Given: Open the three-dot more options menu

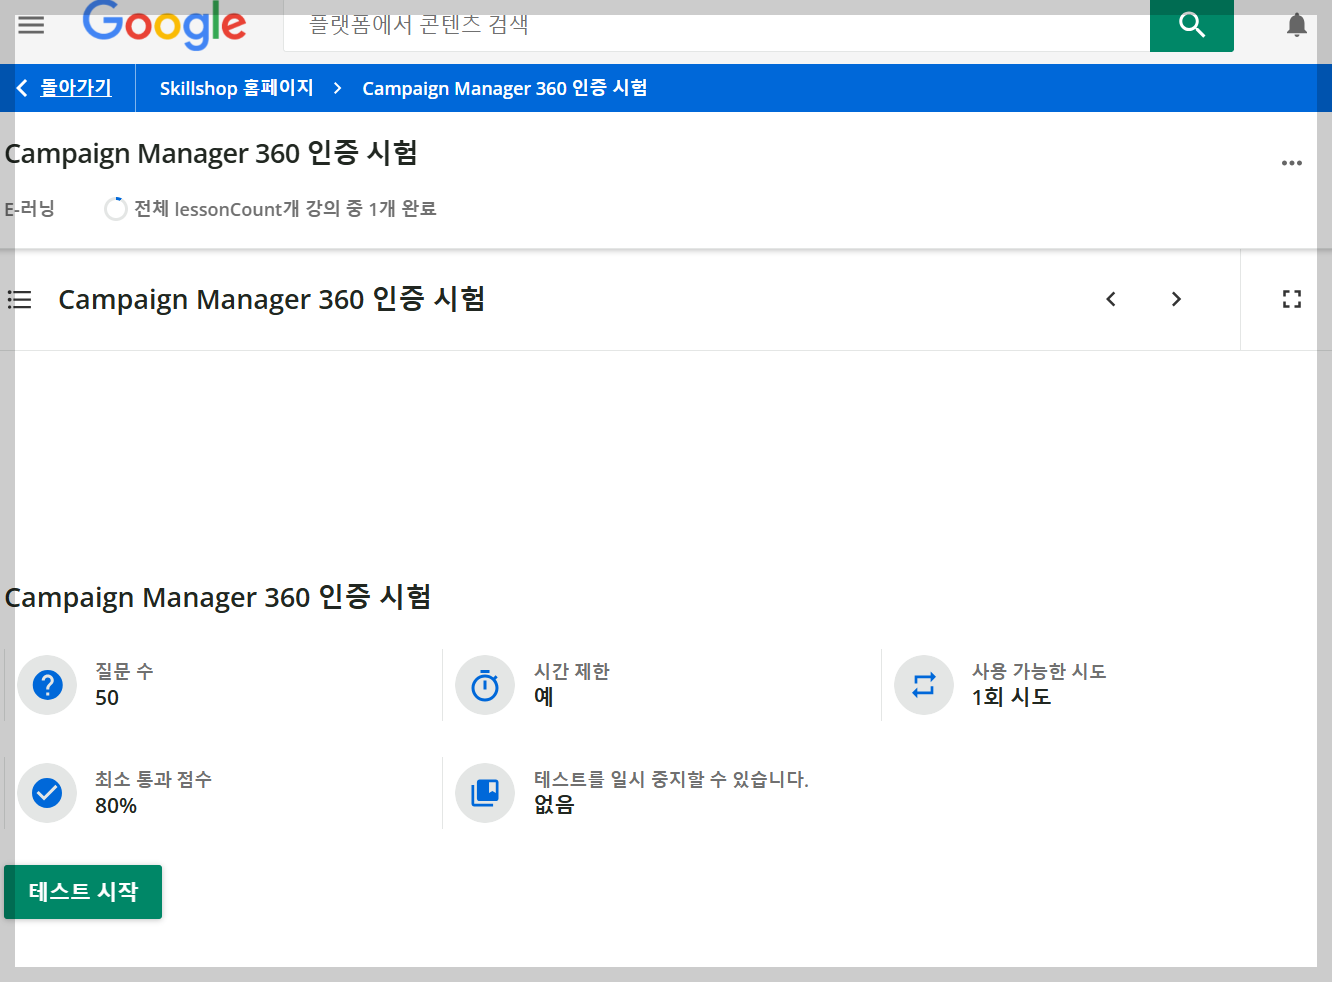Looking at the screenshot, I should click(x=1292, y=163).
